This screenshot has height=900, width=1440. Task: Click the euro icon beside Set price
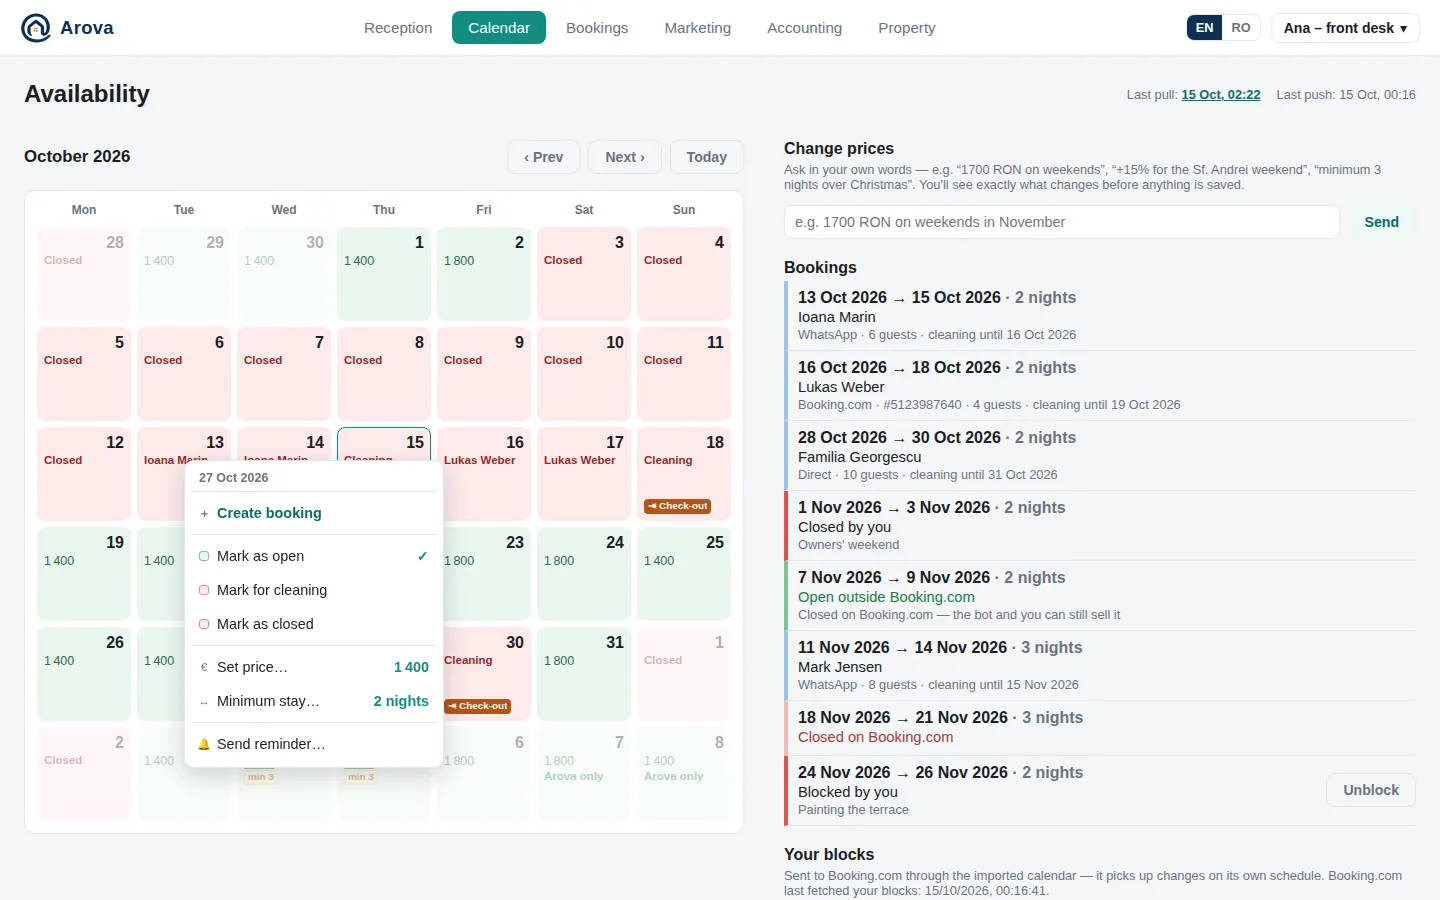coord(204,667)
